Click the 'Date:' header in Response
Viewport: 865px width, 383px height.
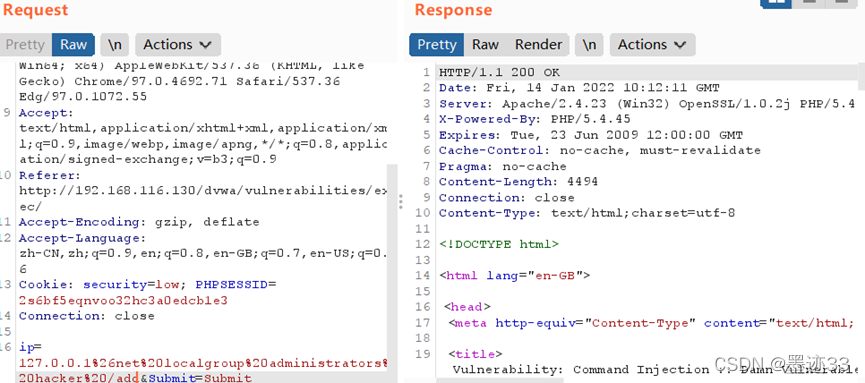point(458,88)
